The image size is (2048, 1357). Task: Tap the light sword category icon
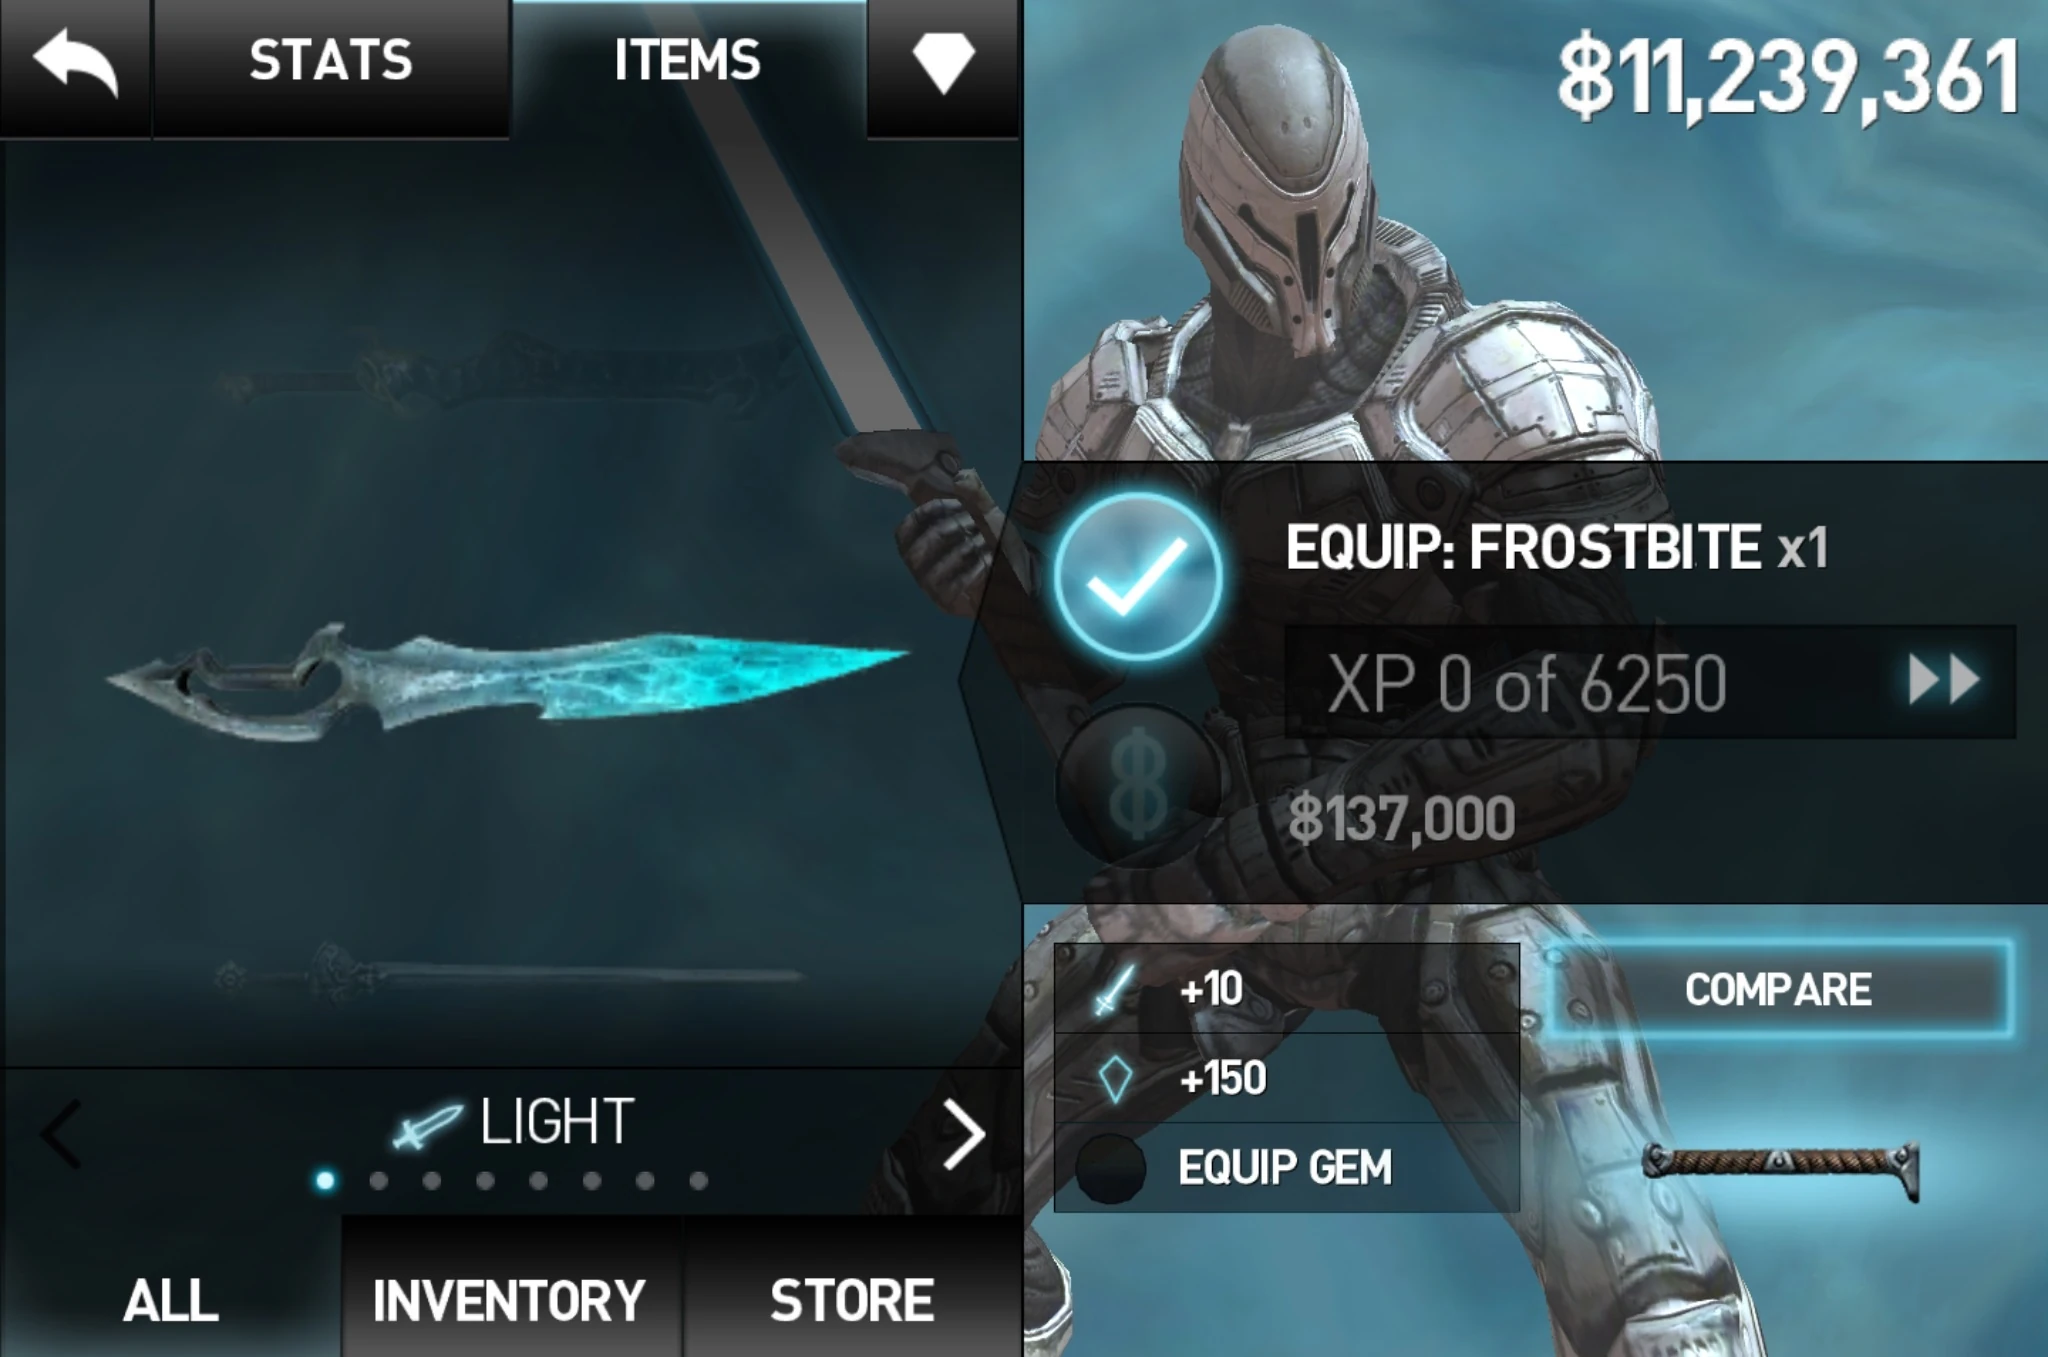point(426,1126)
